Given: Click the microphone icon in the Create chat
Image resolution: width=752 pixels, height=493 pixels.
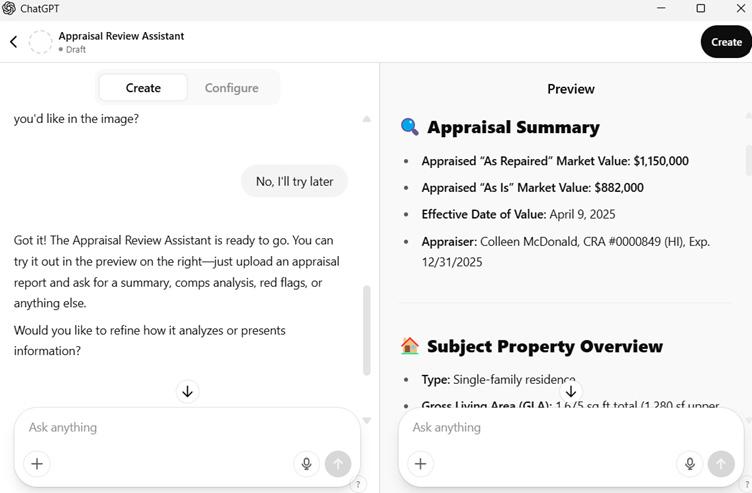Looking at the screenshot, I should [306, 463].
